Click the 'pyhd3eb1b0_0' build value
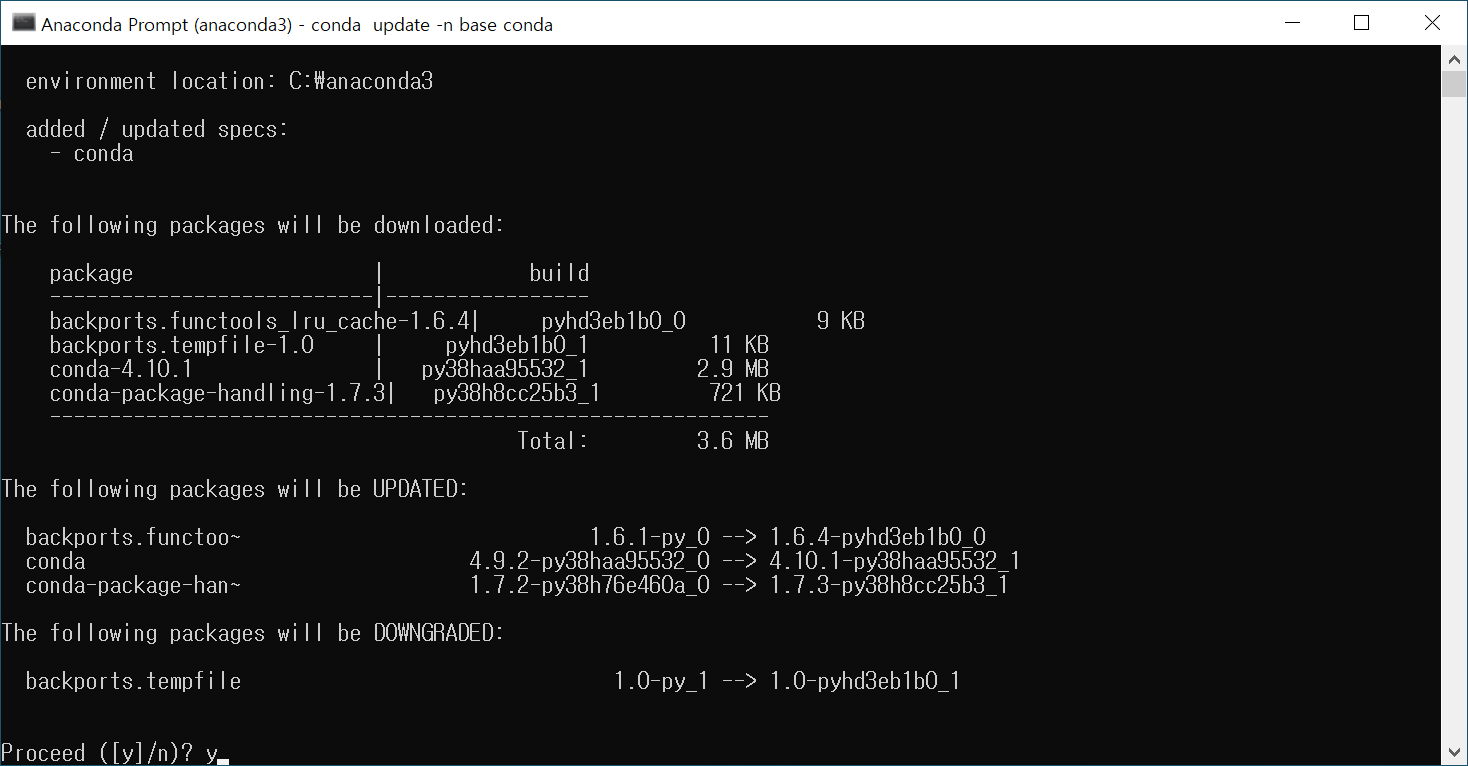Screen dimensions: 1468x766 614,321
